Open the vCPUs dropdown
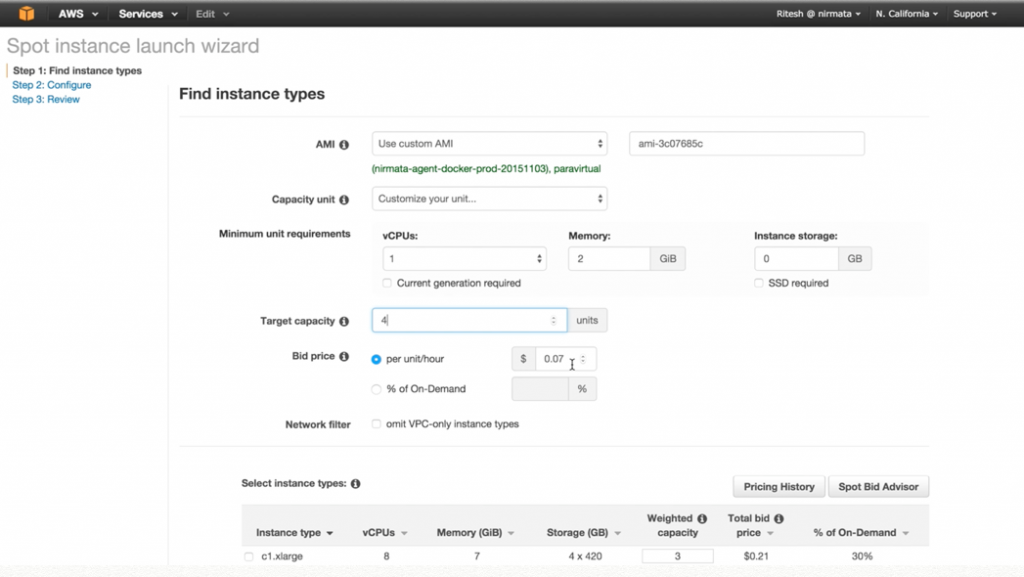 [464, 259]
